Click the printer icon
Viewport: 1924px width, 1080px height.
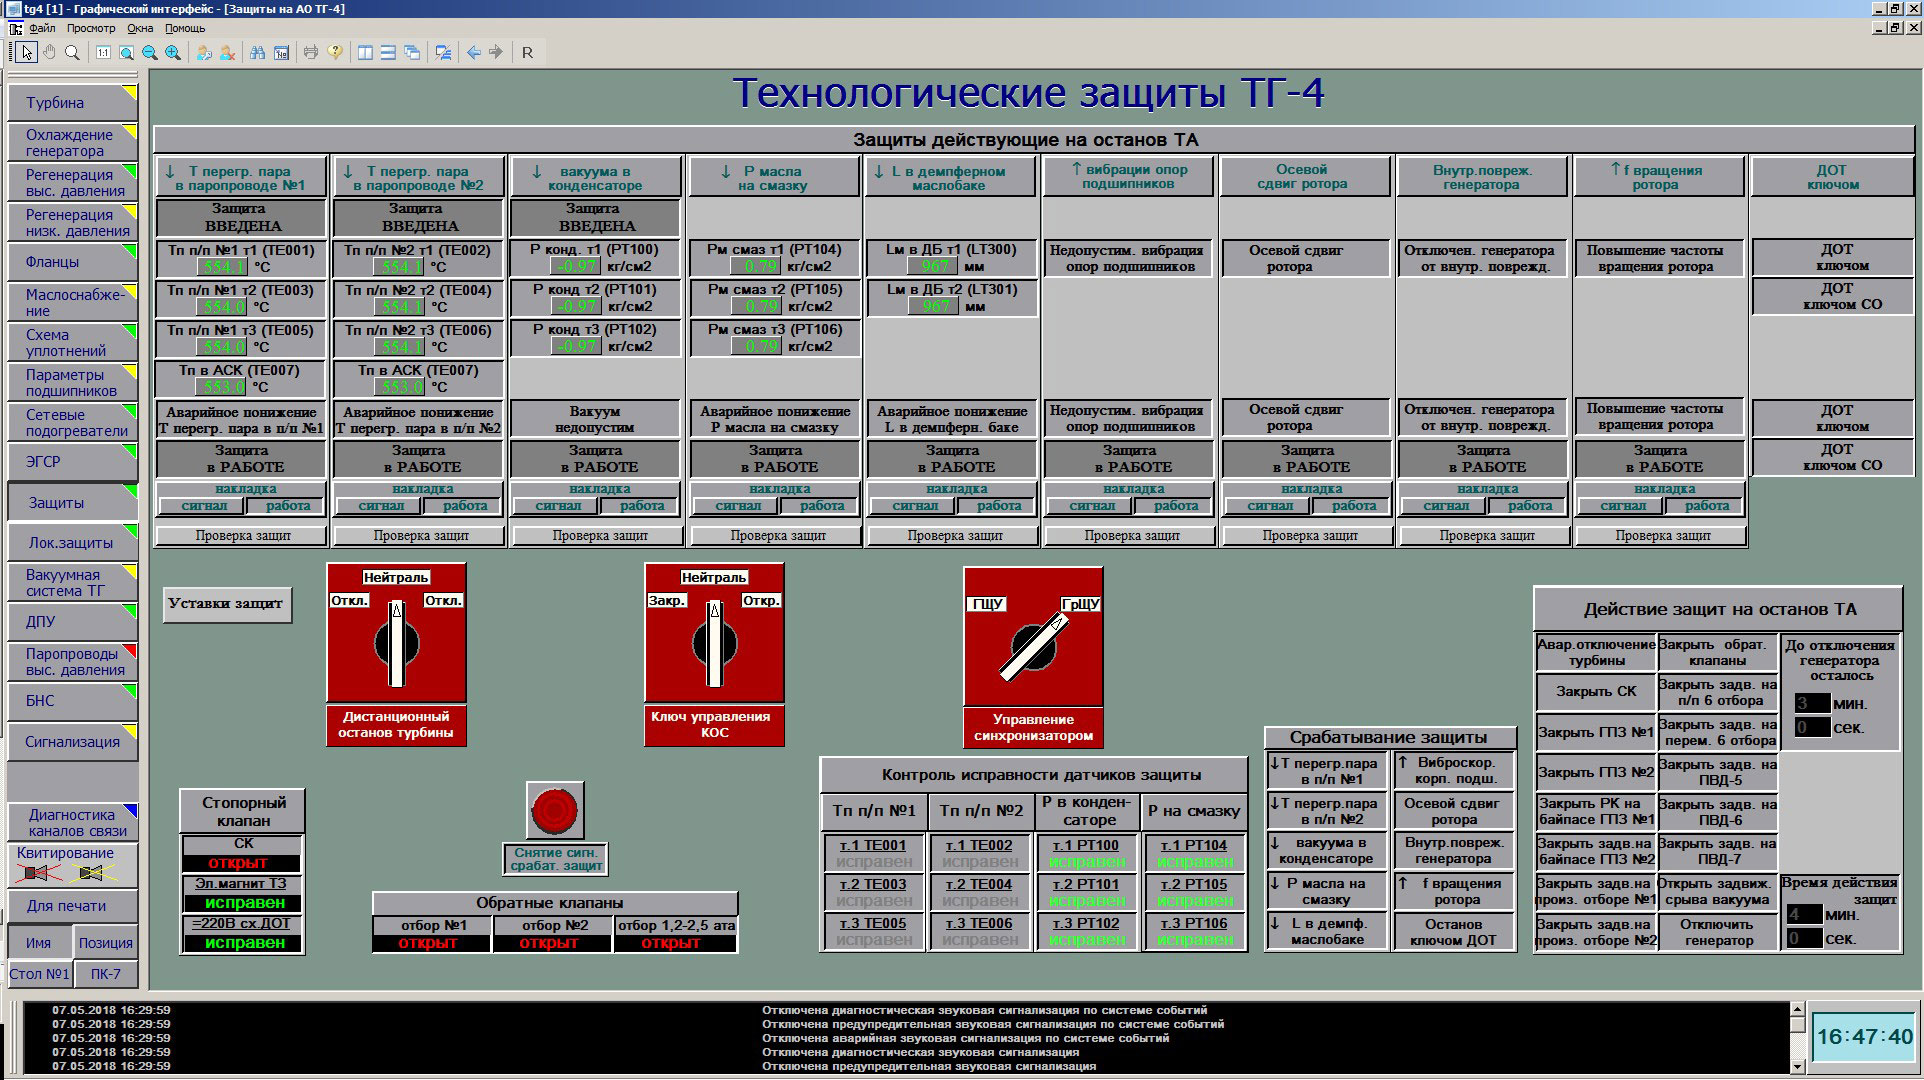click(311, 52)
